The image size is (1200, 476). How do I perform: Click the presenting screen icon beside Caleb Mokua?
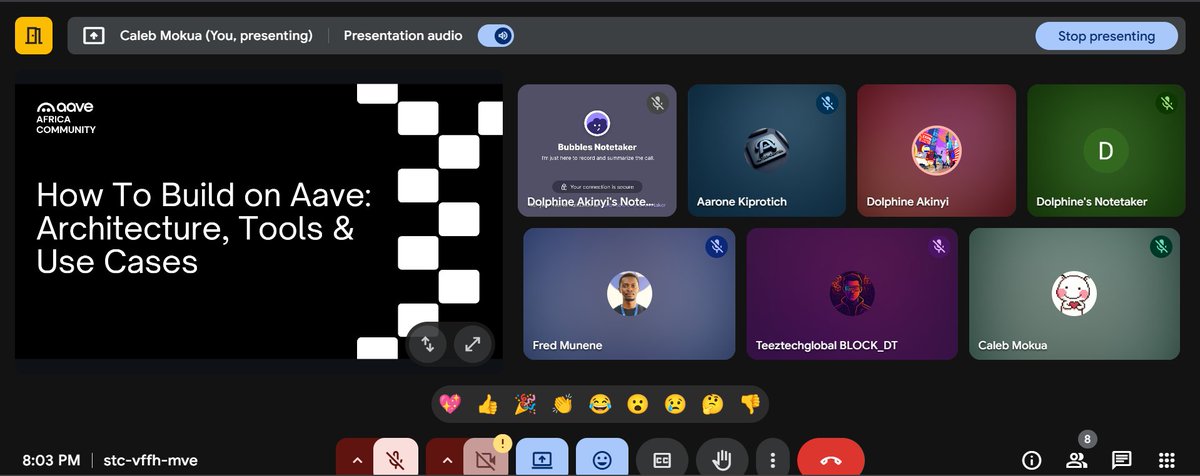click(93, 36)
